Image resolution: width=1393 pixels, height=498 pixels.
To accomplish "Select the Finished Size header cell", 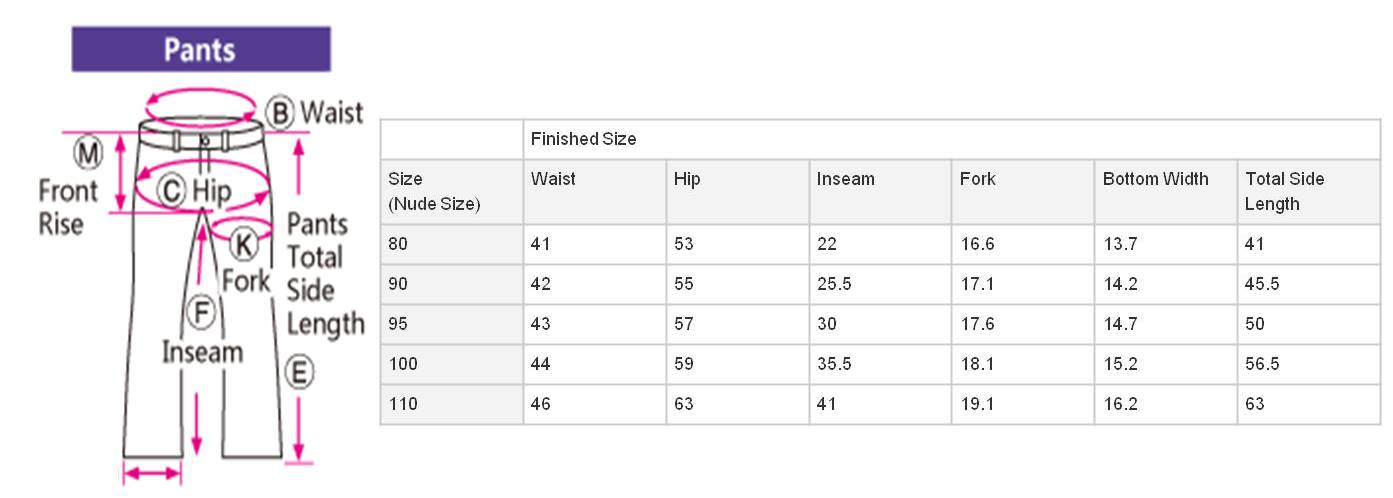I will tap(952, 140).
